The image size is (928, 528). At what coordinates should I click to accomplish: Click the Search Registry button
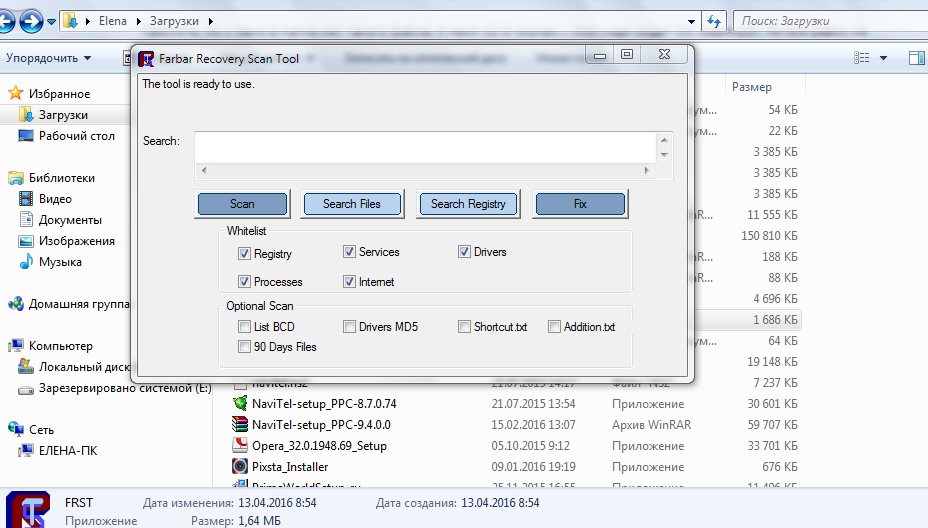[468, 204]
